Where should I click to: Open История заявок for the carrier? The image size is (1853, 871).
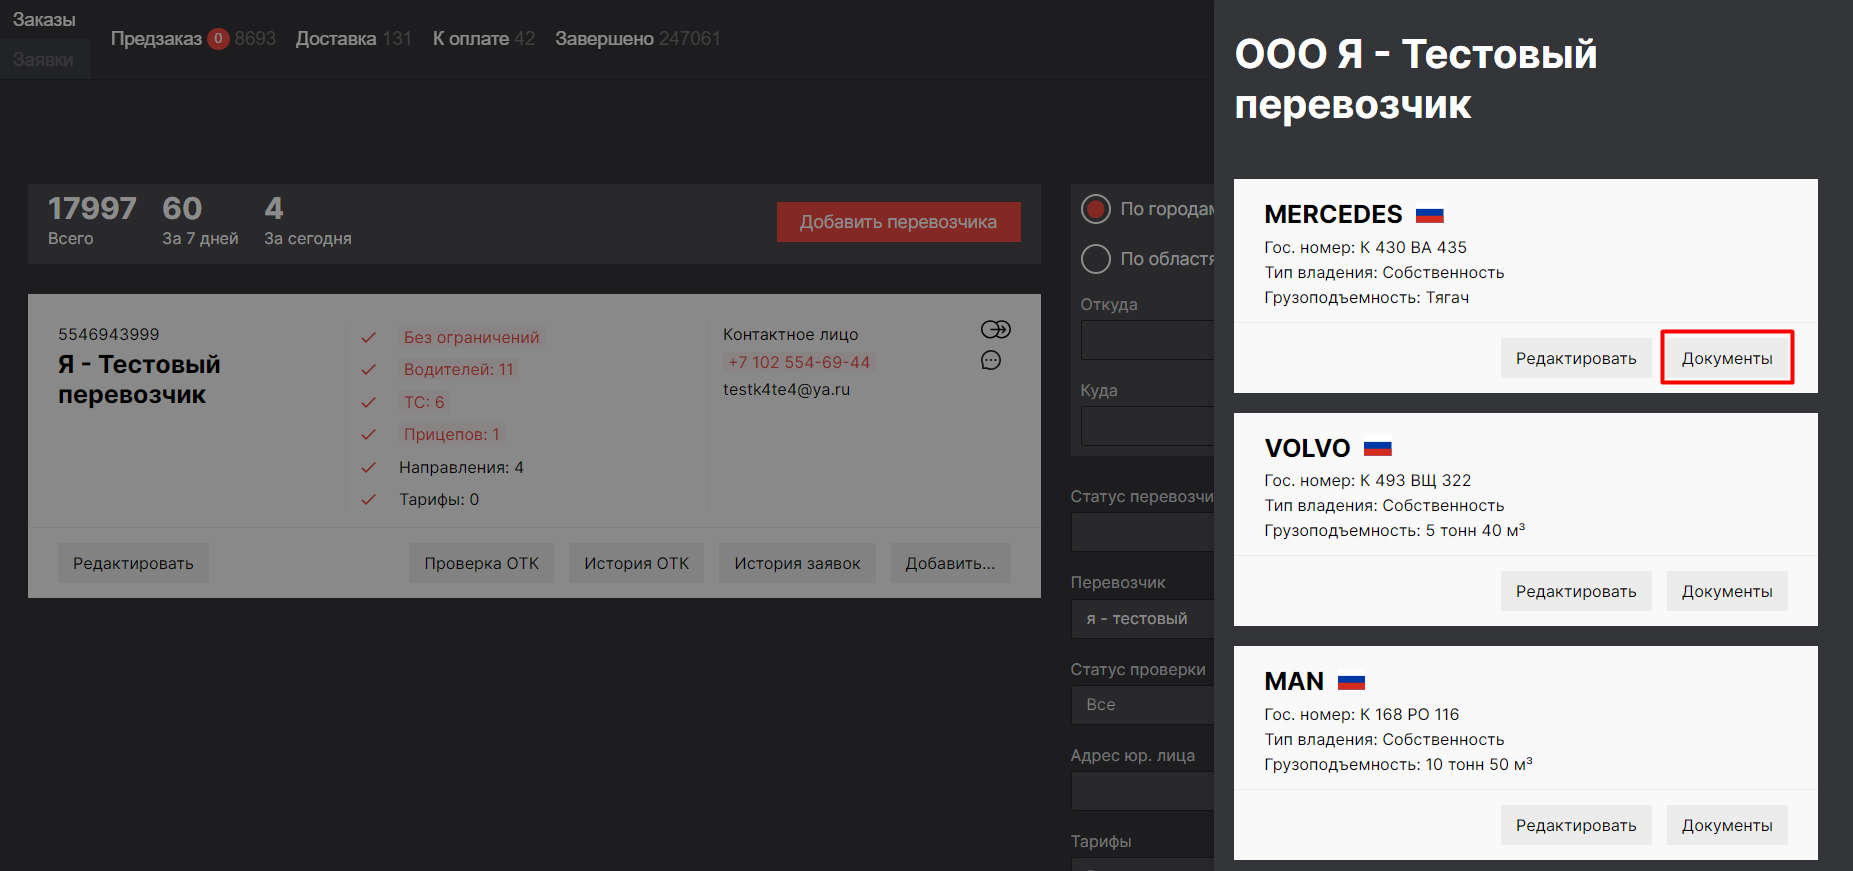pos(797,563)
